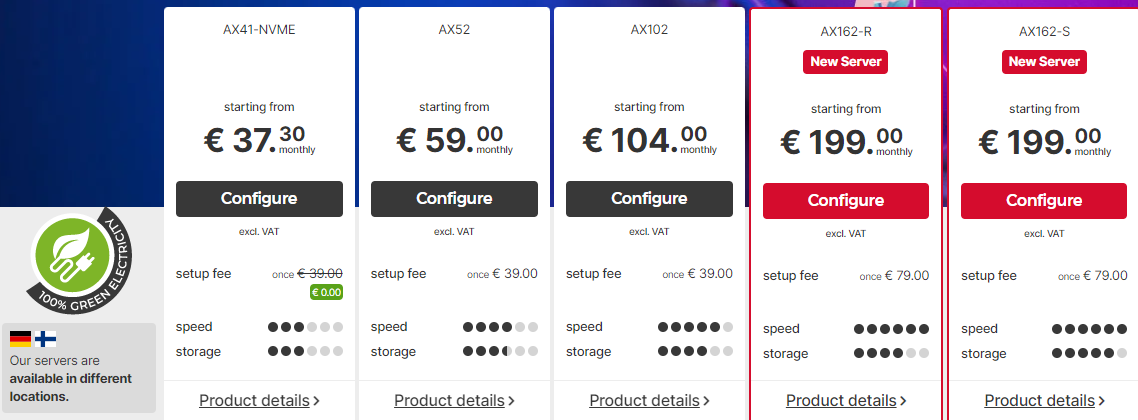Click the servers available in different locations box
The image size is (1138, 420).
pos(79,368)
